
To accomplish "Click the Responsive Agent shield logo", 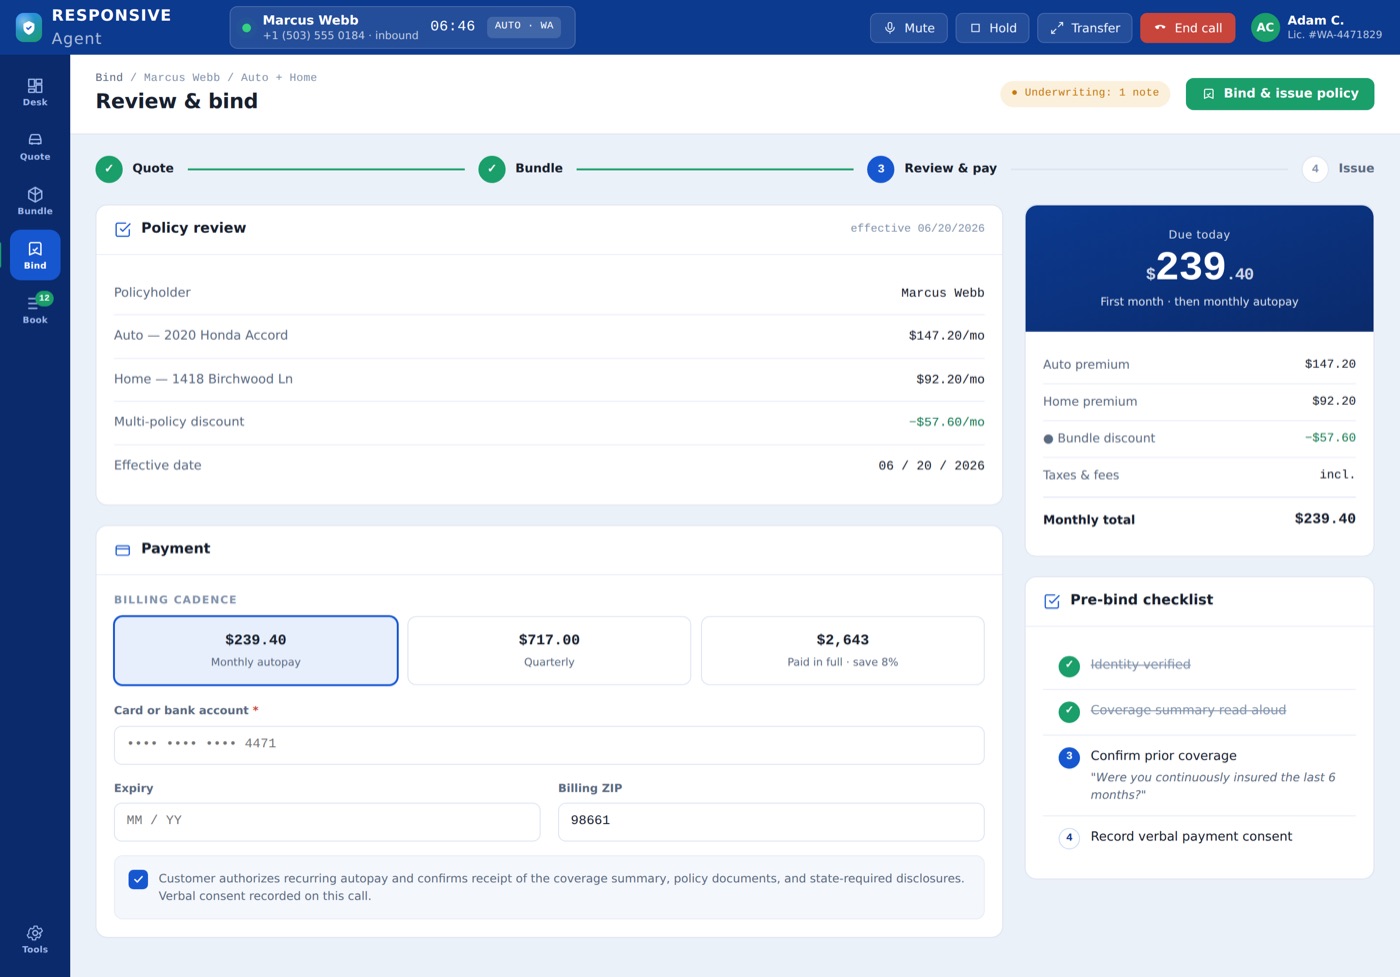I will click(29, 28).
